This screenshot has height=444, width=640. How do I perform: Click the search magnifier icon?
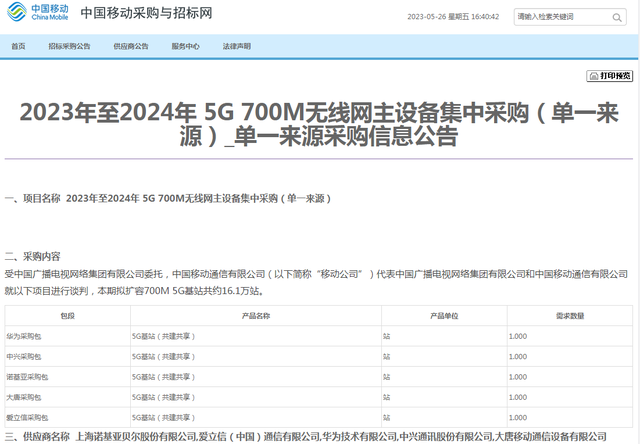tap(617, 18)
